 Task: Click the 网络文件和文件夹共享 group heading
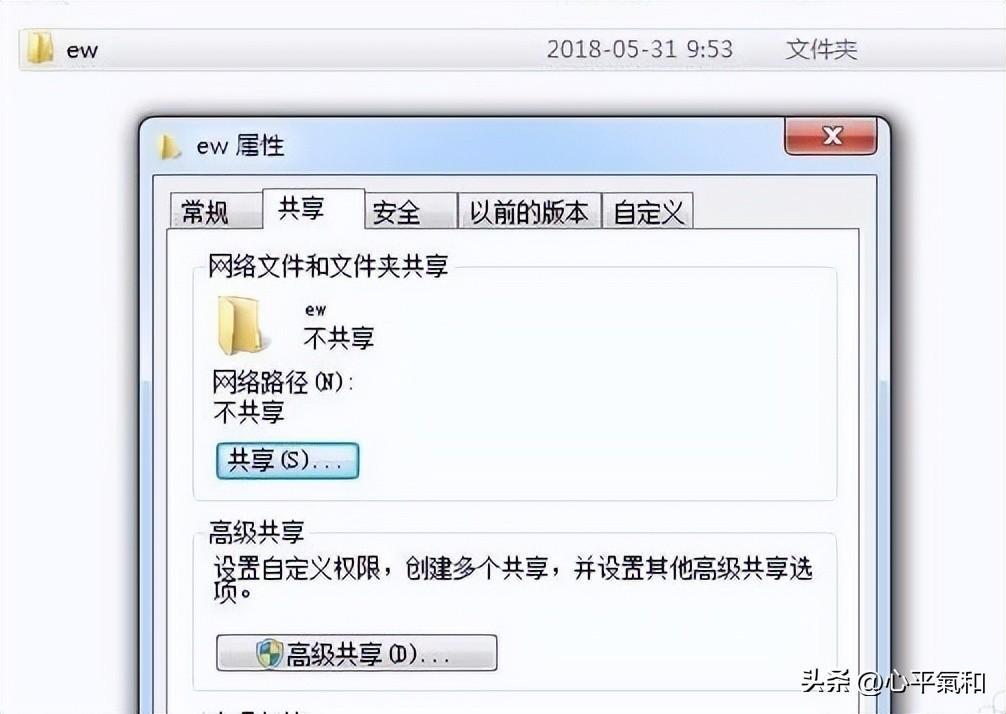328,266
